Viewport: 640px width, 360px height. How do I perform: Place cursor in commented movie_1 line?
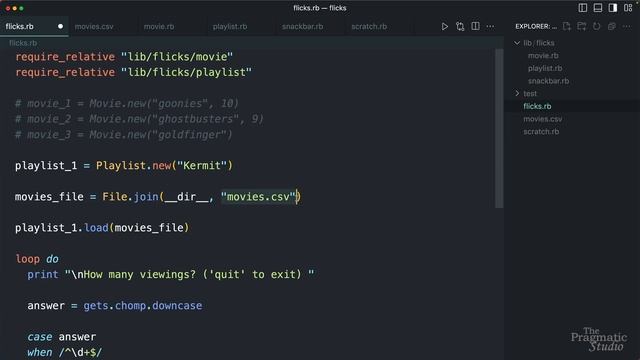(x=127, y=103)
